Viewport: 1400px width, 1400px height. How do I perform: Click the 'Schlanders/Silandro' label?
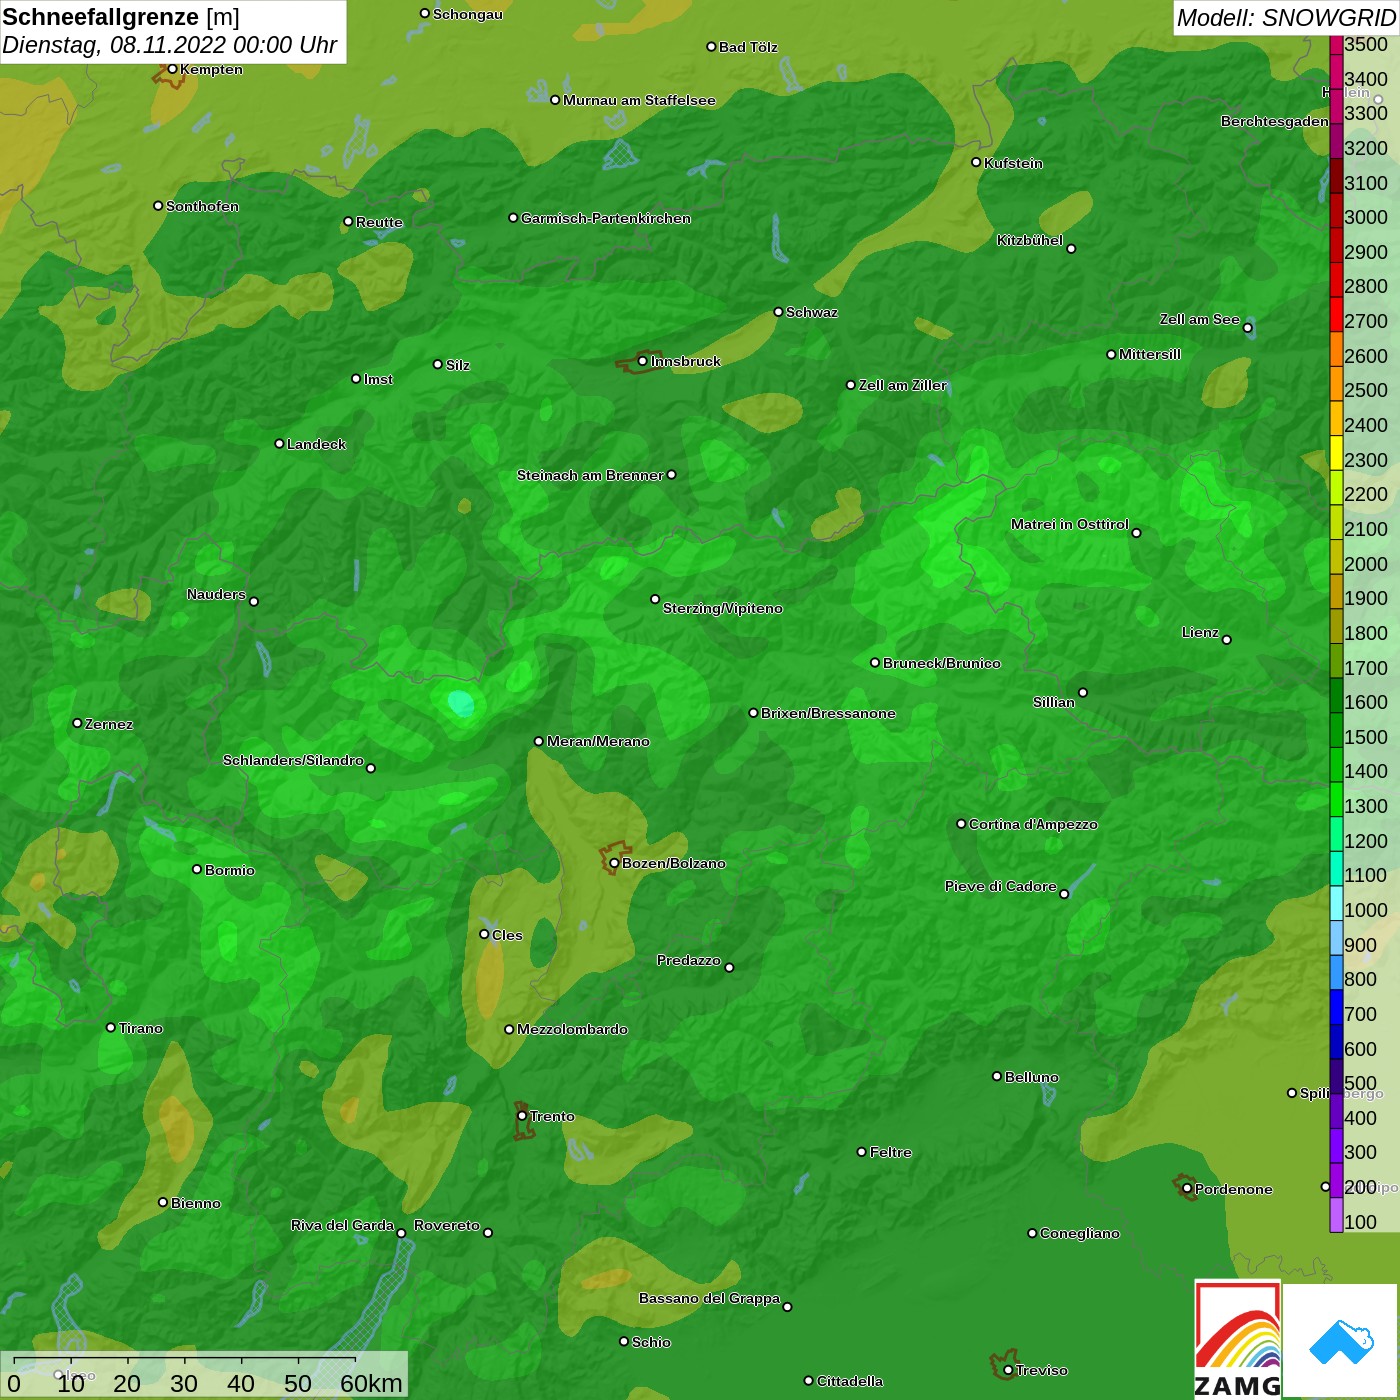pyautogui.click(x=293, y=760)
